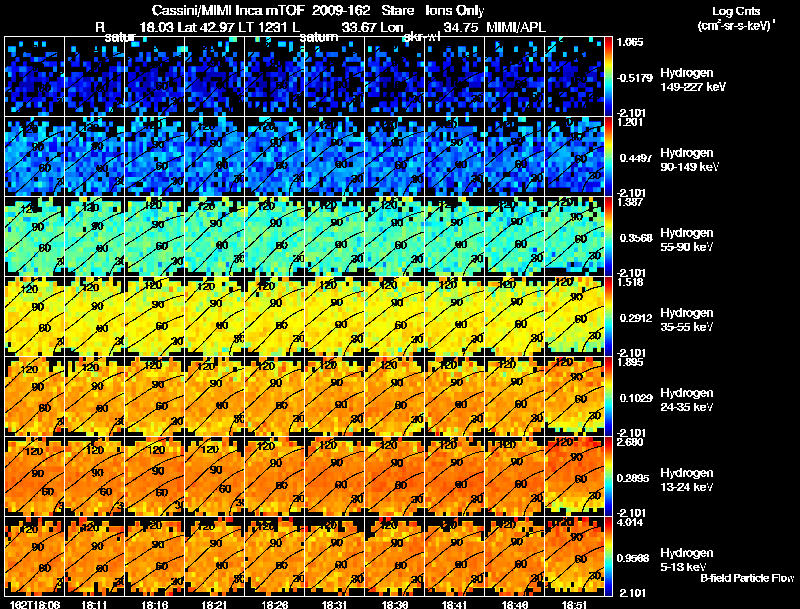800x609 pixels.
Task: Click the colorbar midpoint value '0.3568'
Action: 636,238
